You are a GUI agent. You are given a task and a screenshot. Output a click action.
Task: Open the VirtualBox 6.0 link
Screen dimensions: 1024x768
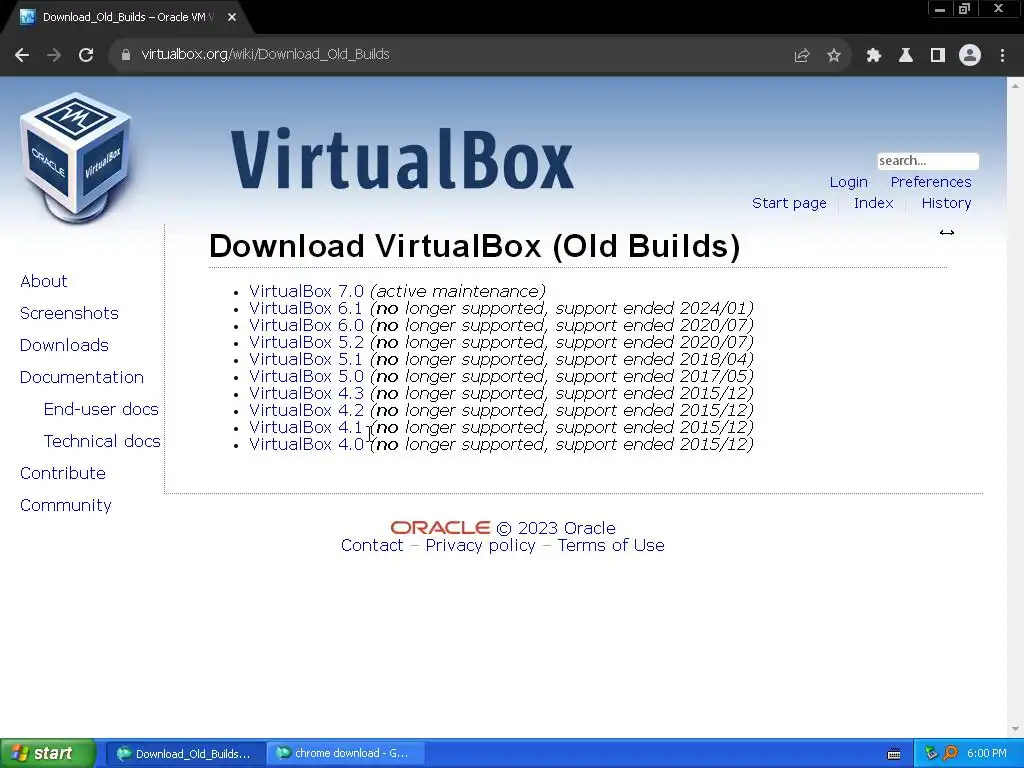[306, 325]
